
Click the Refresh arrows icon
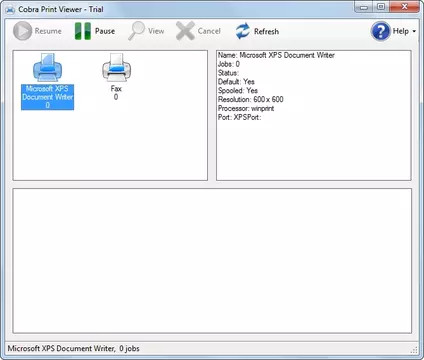pyautogui.click(x=242, y=31)
